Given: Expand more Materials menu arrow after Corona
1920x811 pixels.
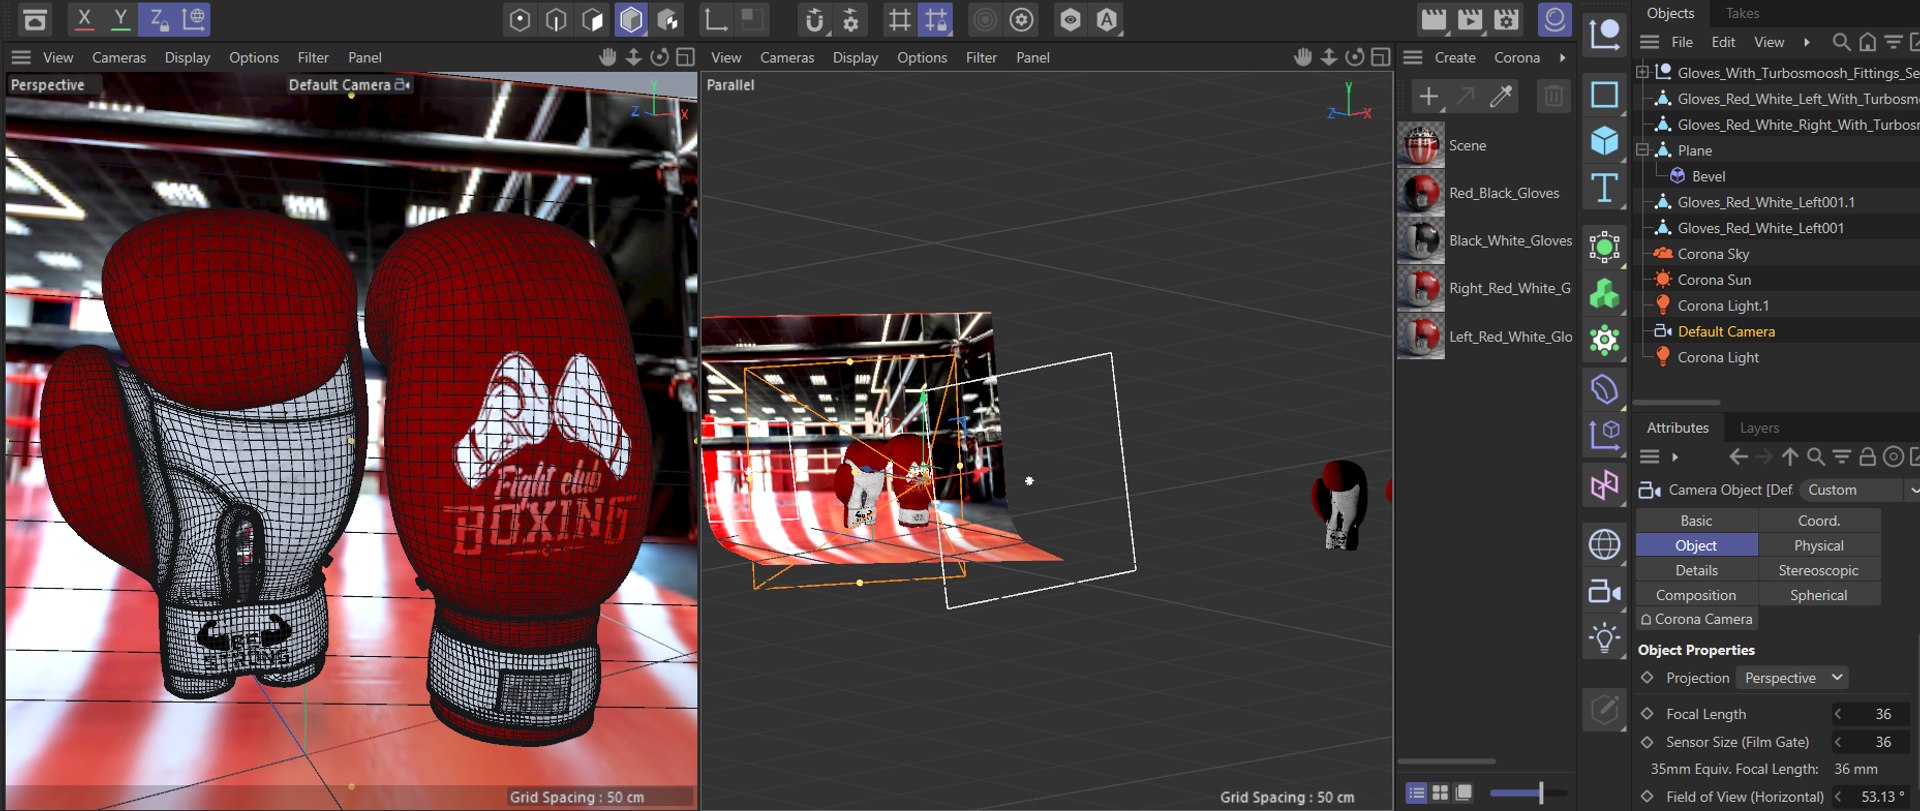Looking at the screenshot, I should pyautogui.click(x=1562, y=58).
